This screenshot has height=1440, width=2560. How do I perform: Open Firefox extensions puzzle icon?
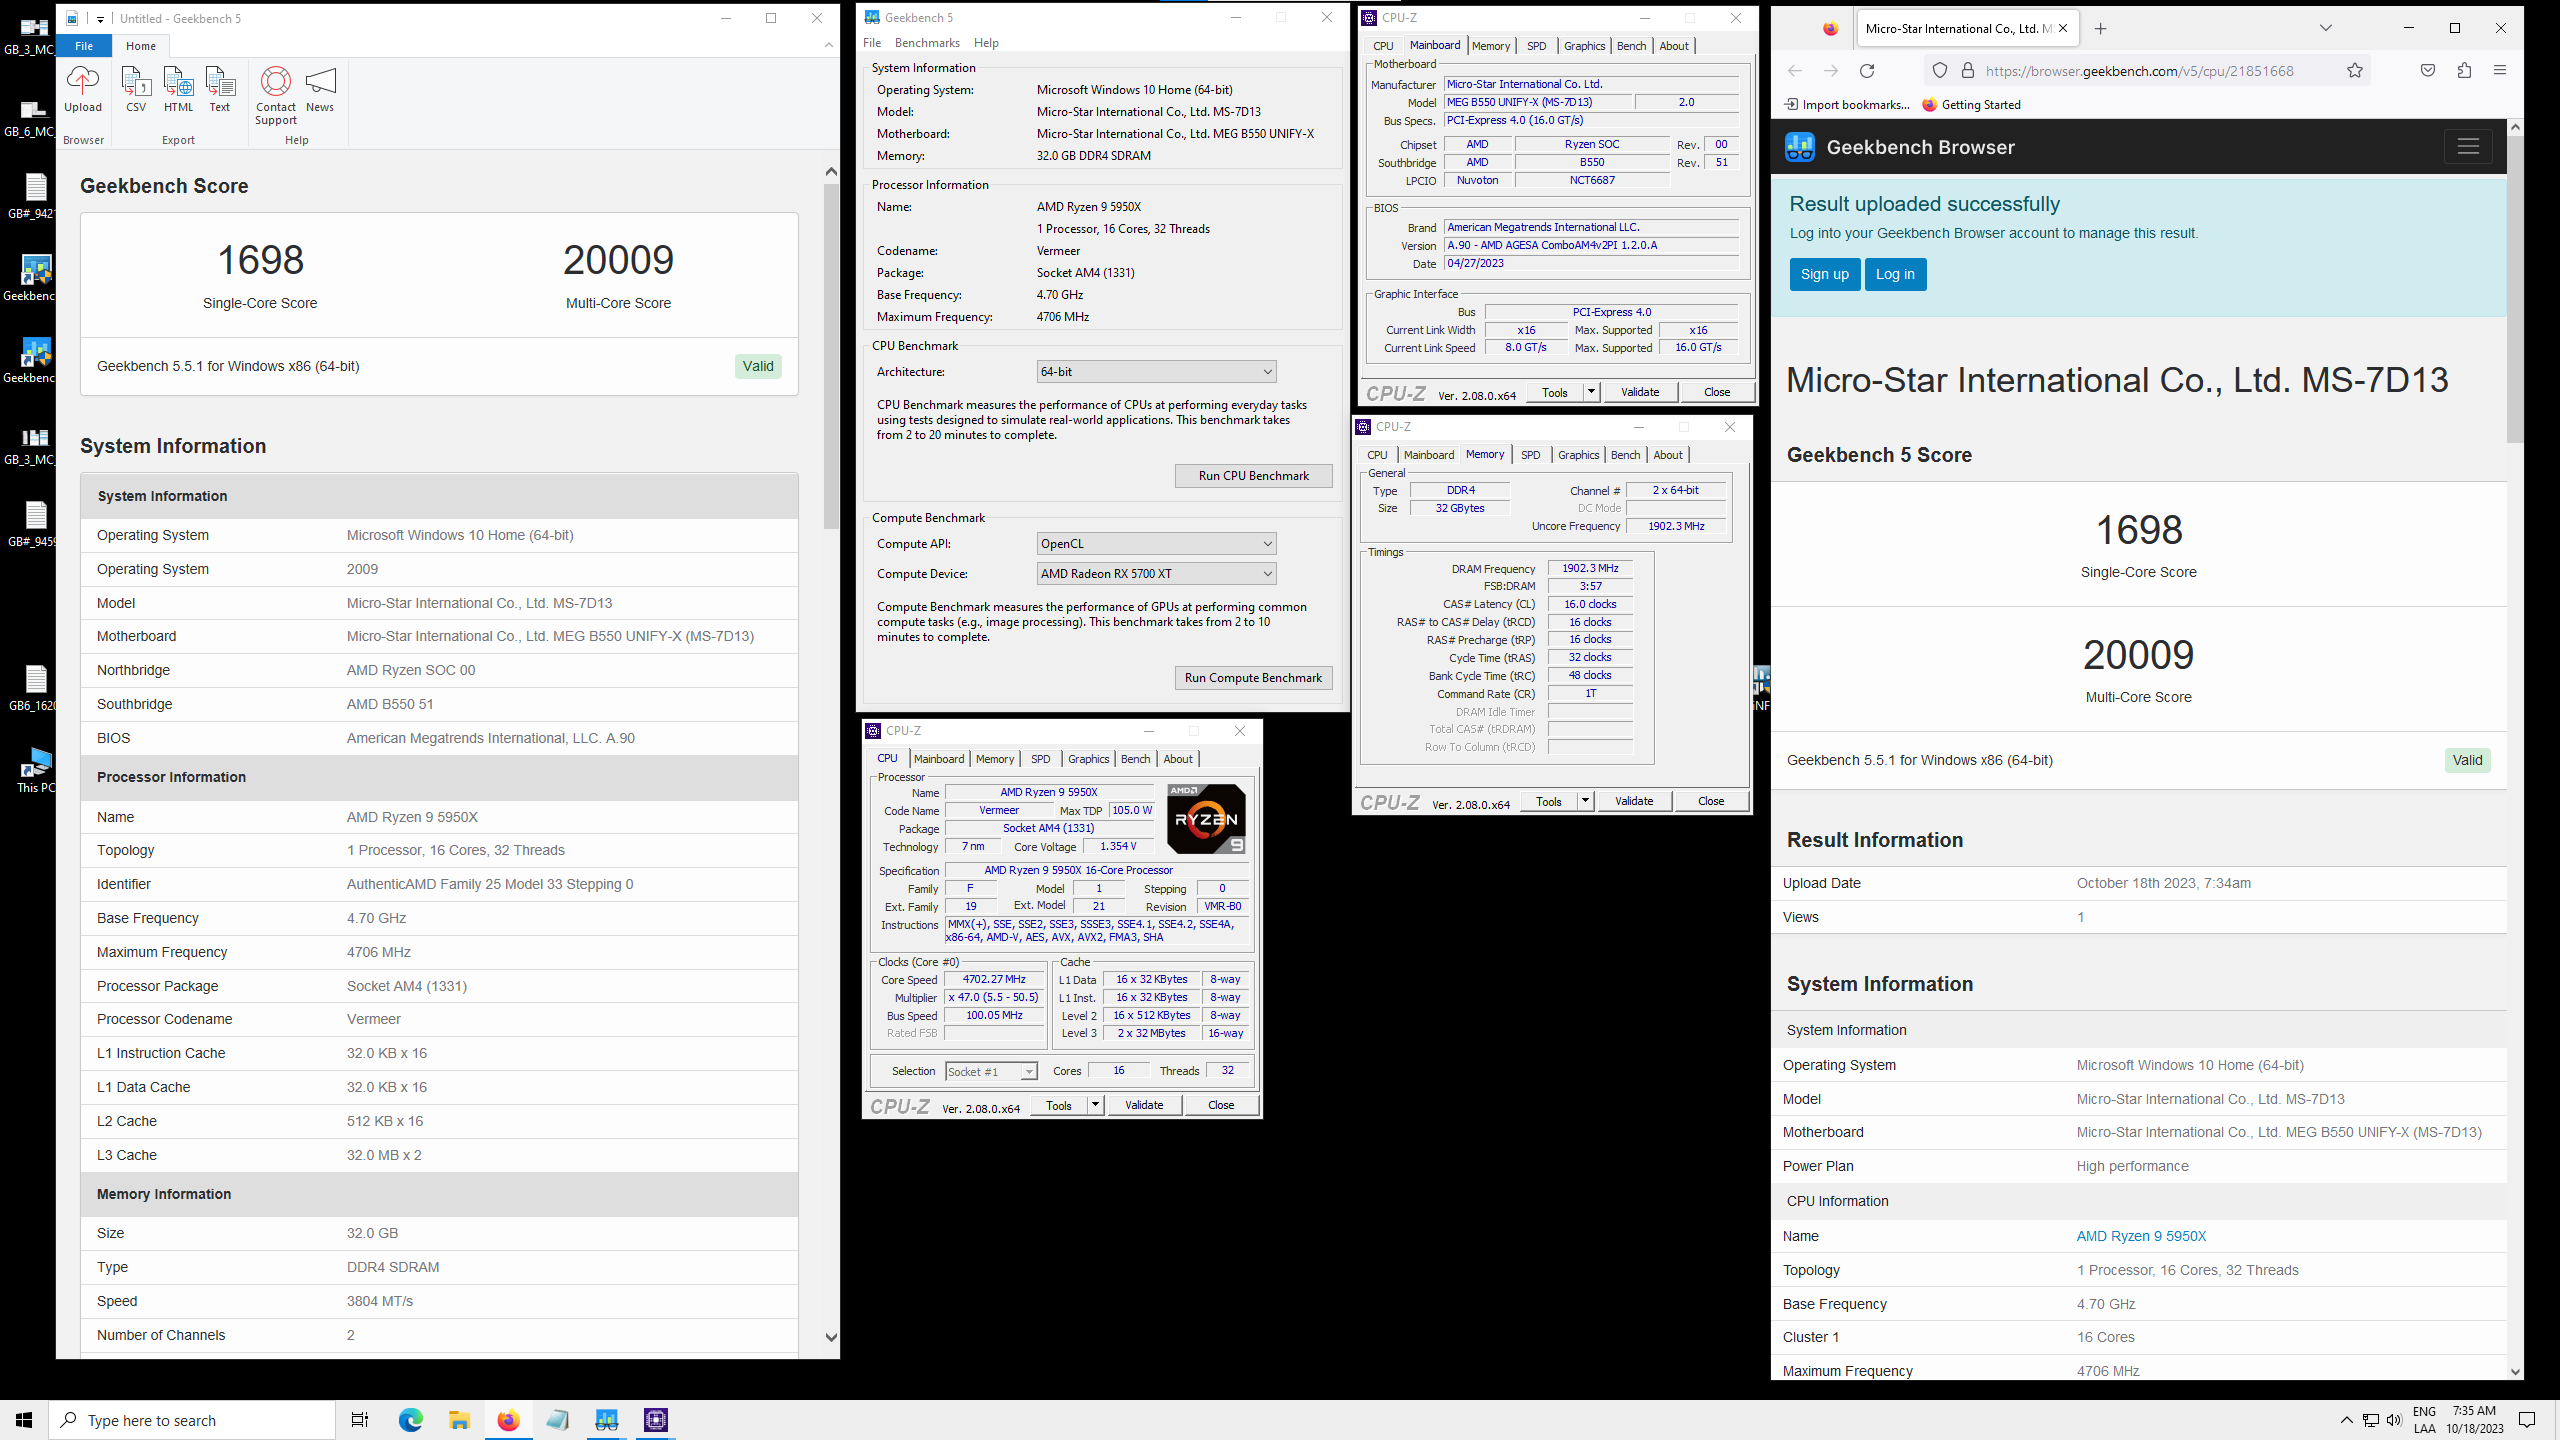2464,71
